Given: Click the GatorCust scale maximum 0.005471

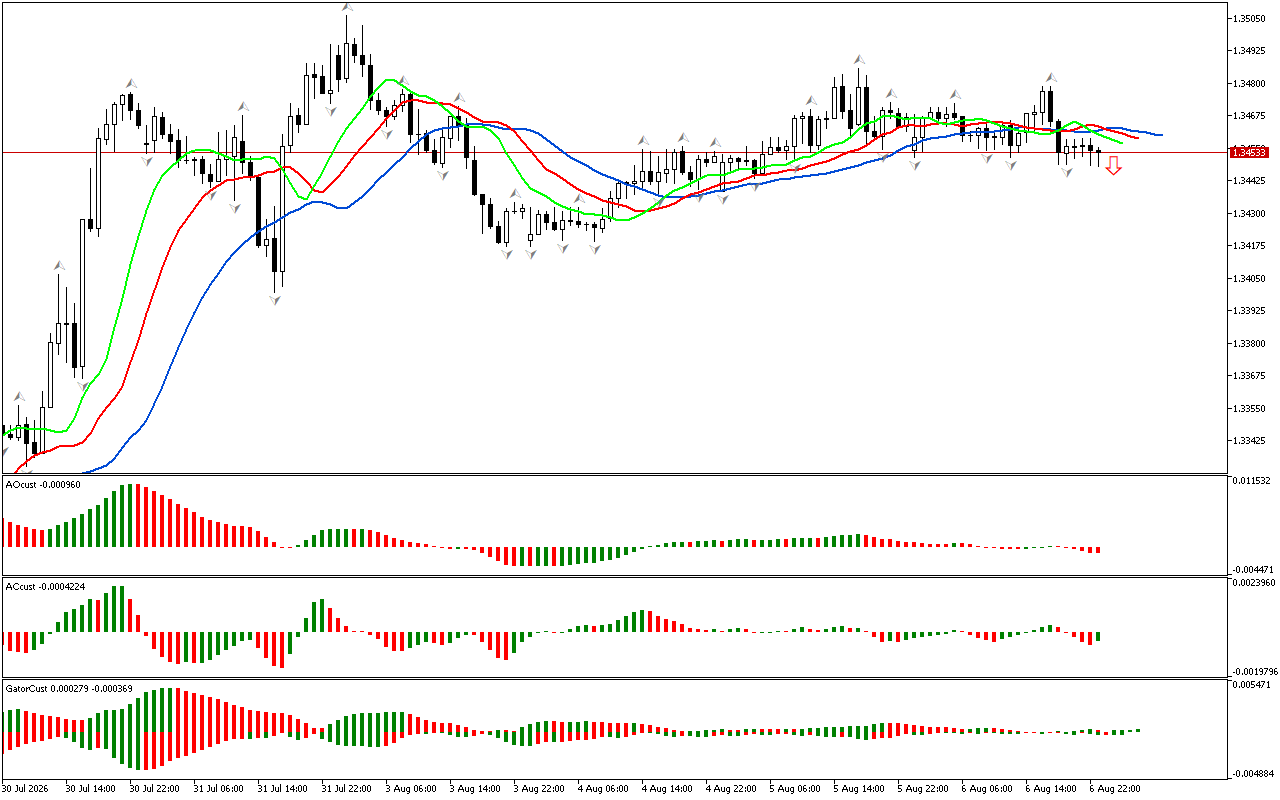Looking at the screenshot, I should click(x=1252, y=685).
